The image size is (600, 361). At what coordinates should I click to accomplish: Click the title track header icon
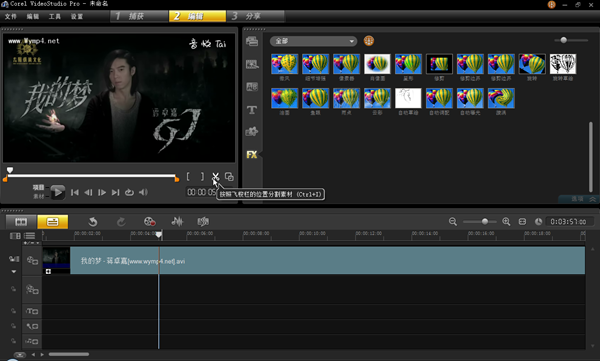tap(32, 311)
